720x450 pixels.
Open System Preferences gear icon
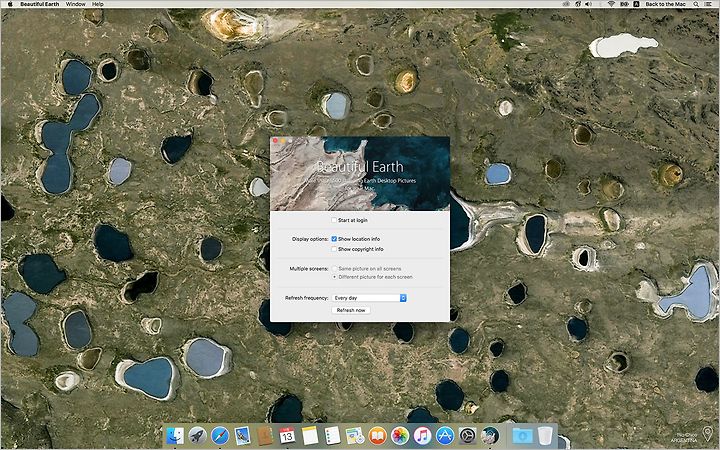(x=467, y=435)
